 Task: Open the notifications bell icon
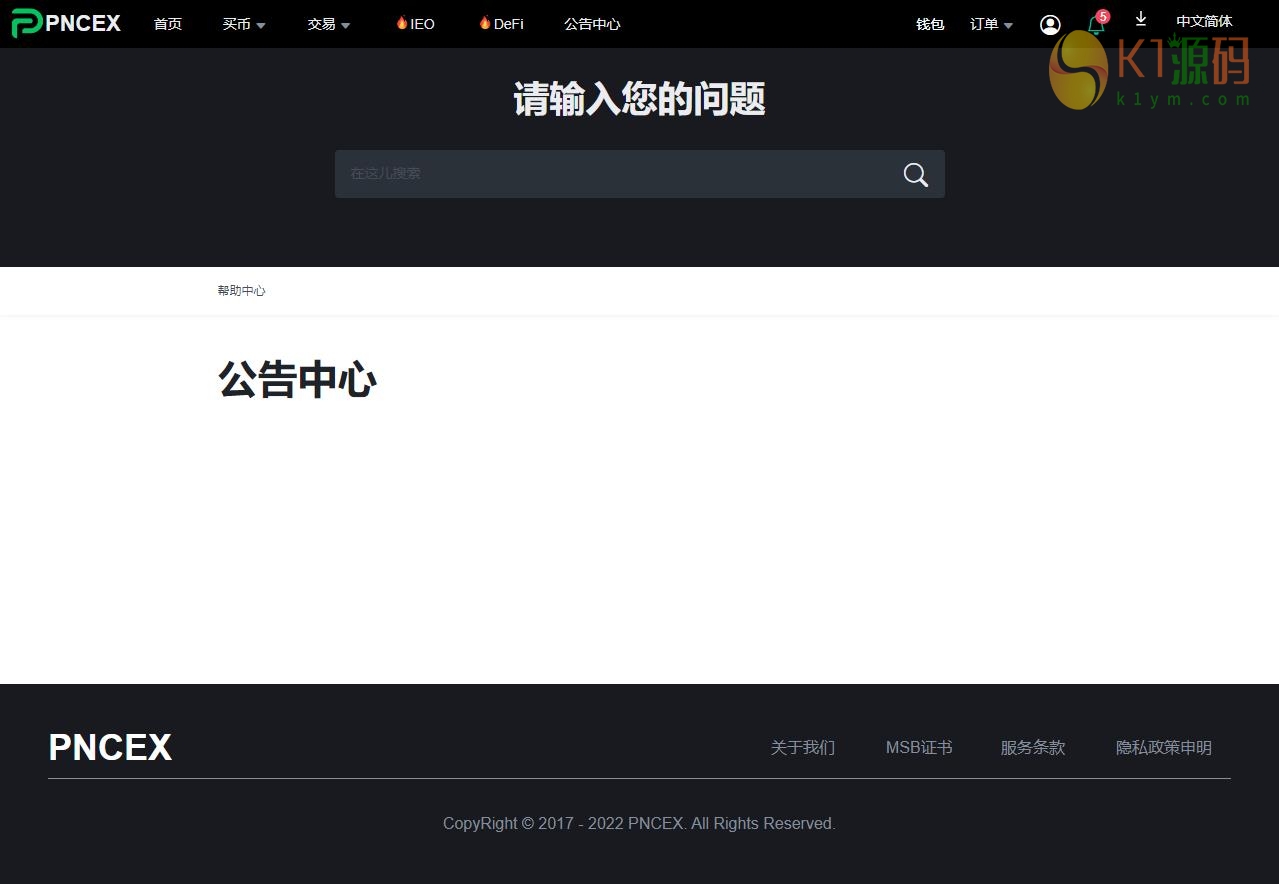(x=1096, y=25)
